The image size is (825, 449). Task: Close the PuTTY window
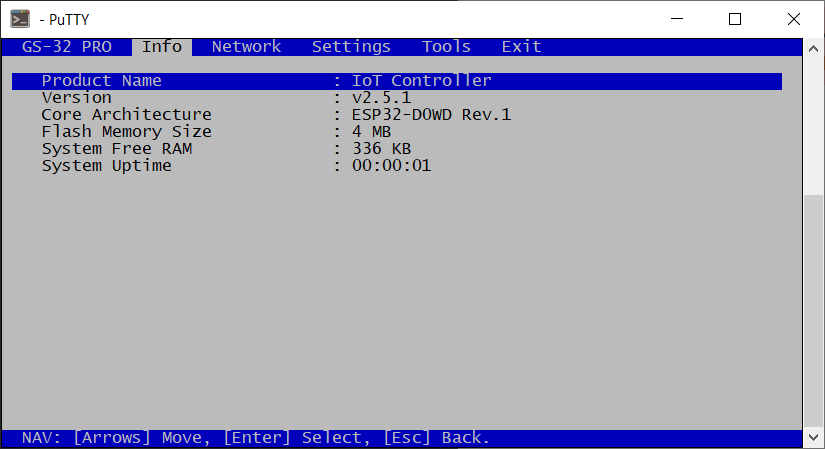click(x=794, y=19)
